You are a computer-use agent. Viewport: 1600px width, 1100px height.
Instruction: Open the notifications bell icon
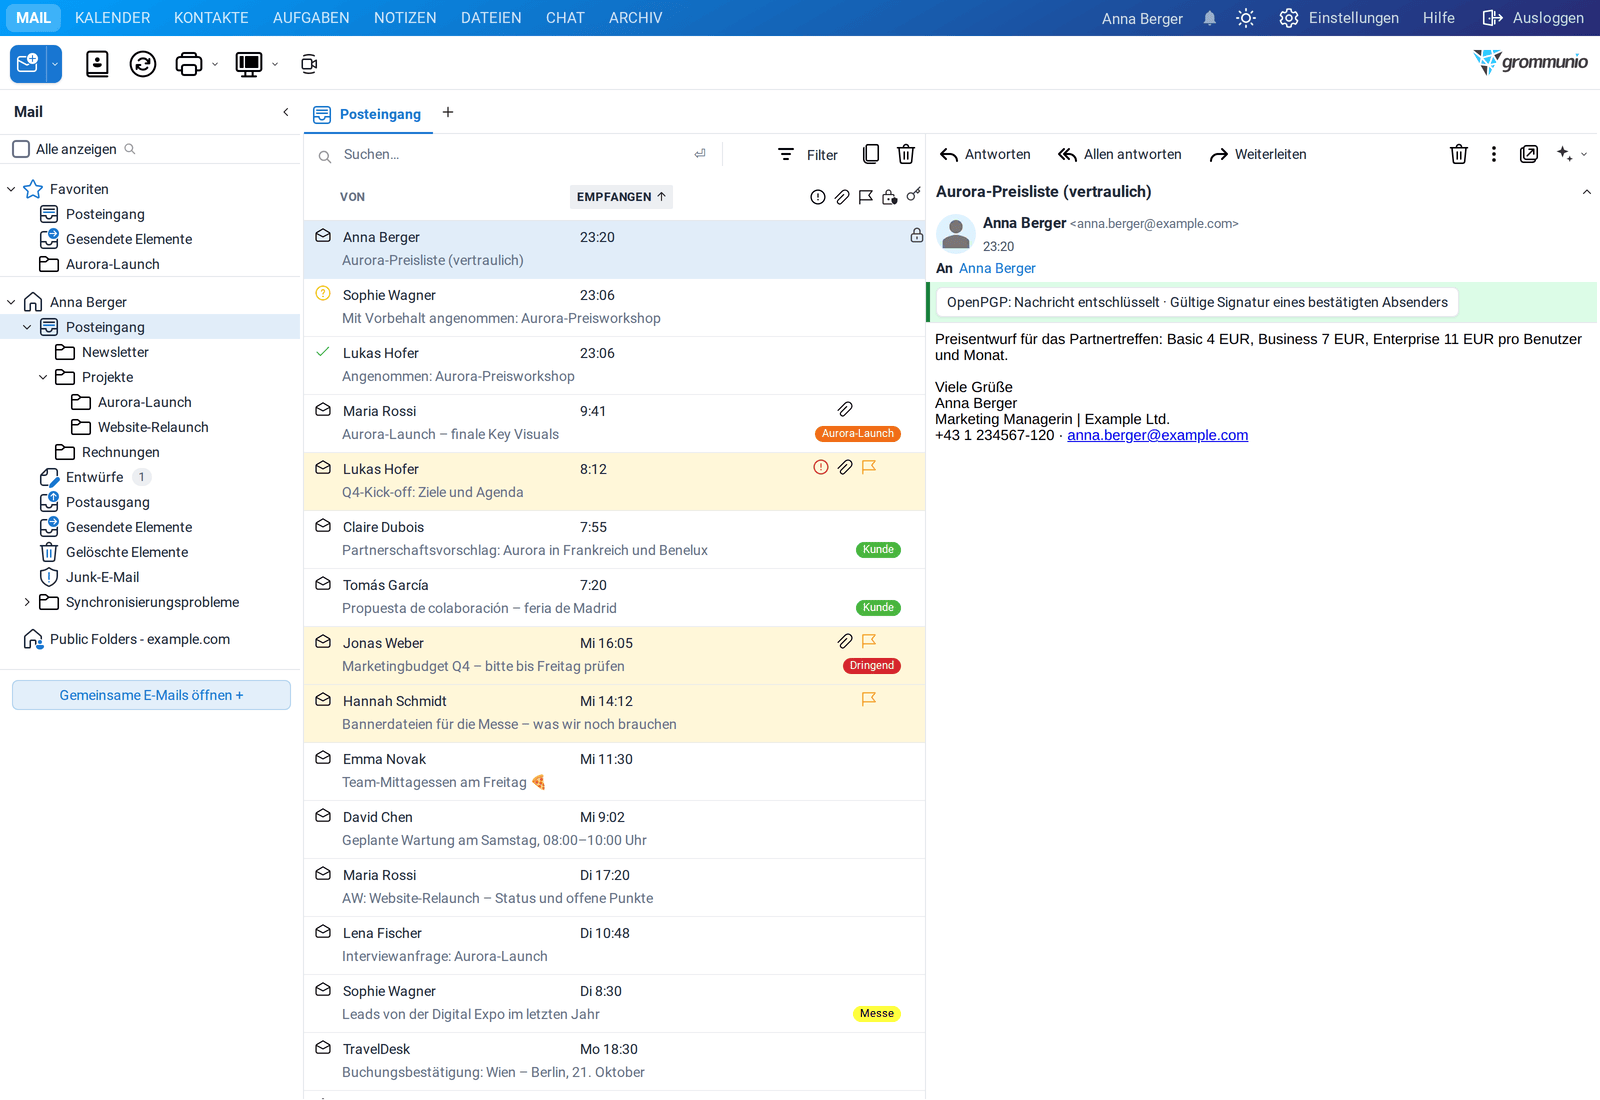click(1210, 18)
